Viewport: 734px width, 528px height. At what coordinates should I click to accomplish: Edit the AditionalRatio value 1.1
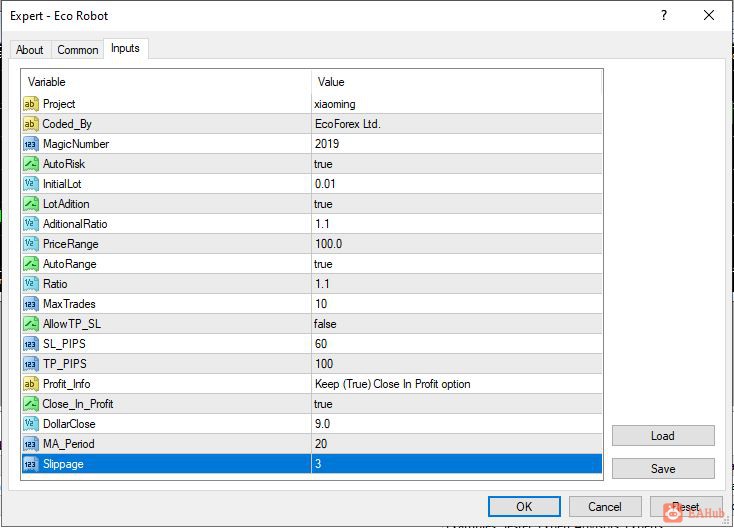(x=322, y=224)
